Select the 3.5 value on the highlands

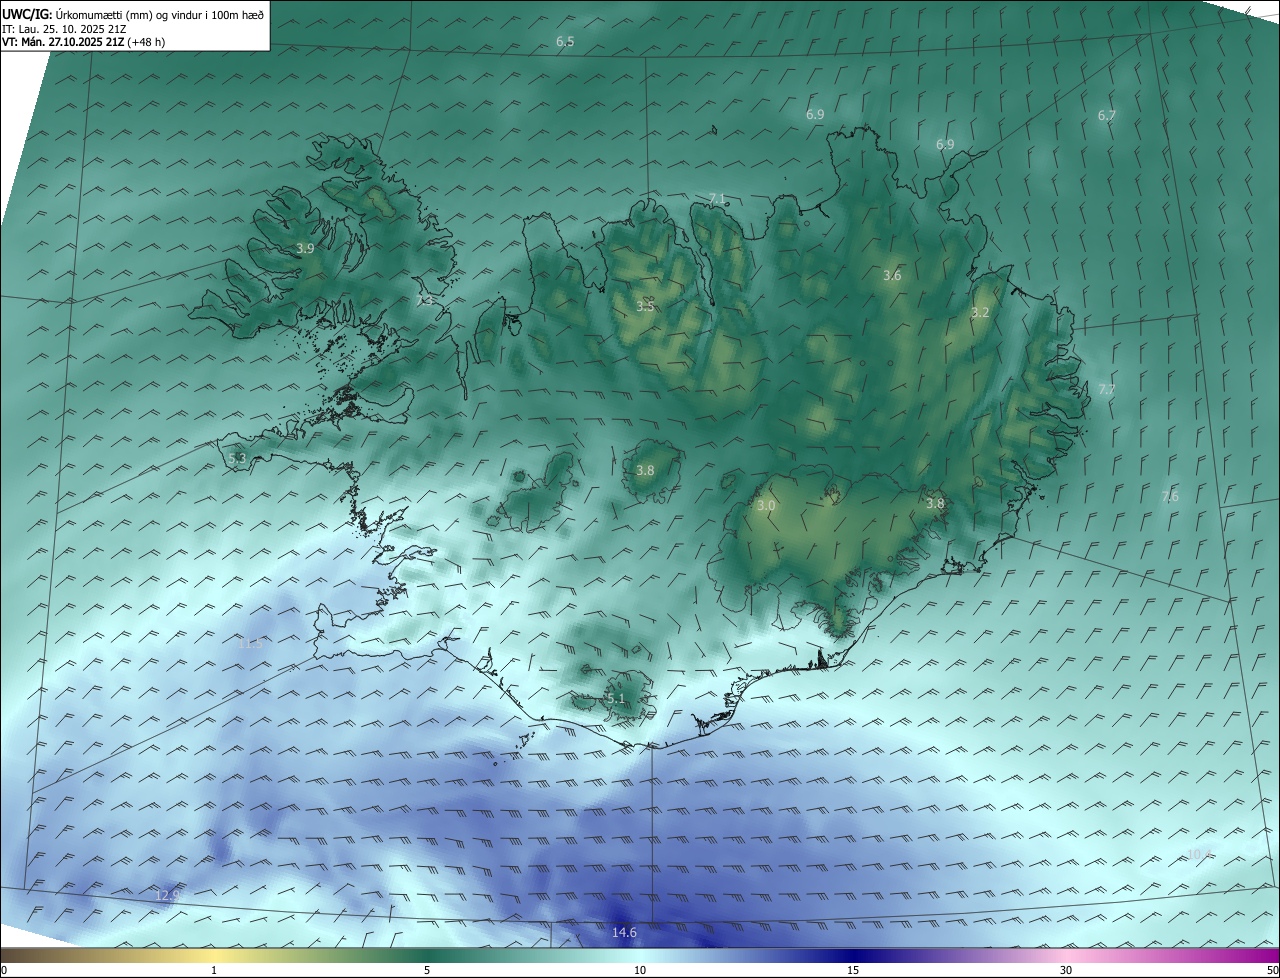click(x=645, y=306)
